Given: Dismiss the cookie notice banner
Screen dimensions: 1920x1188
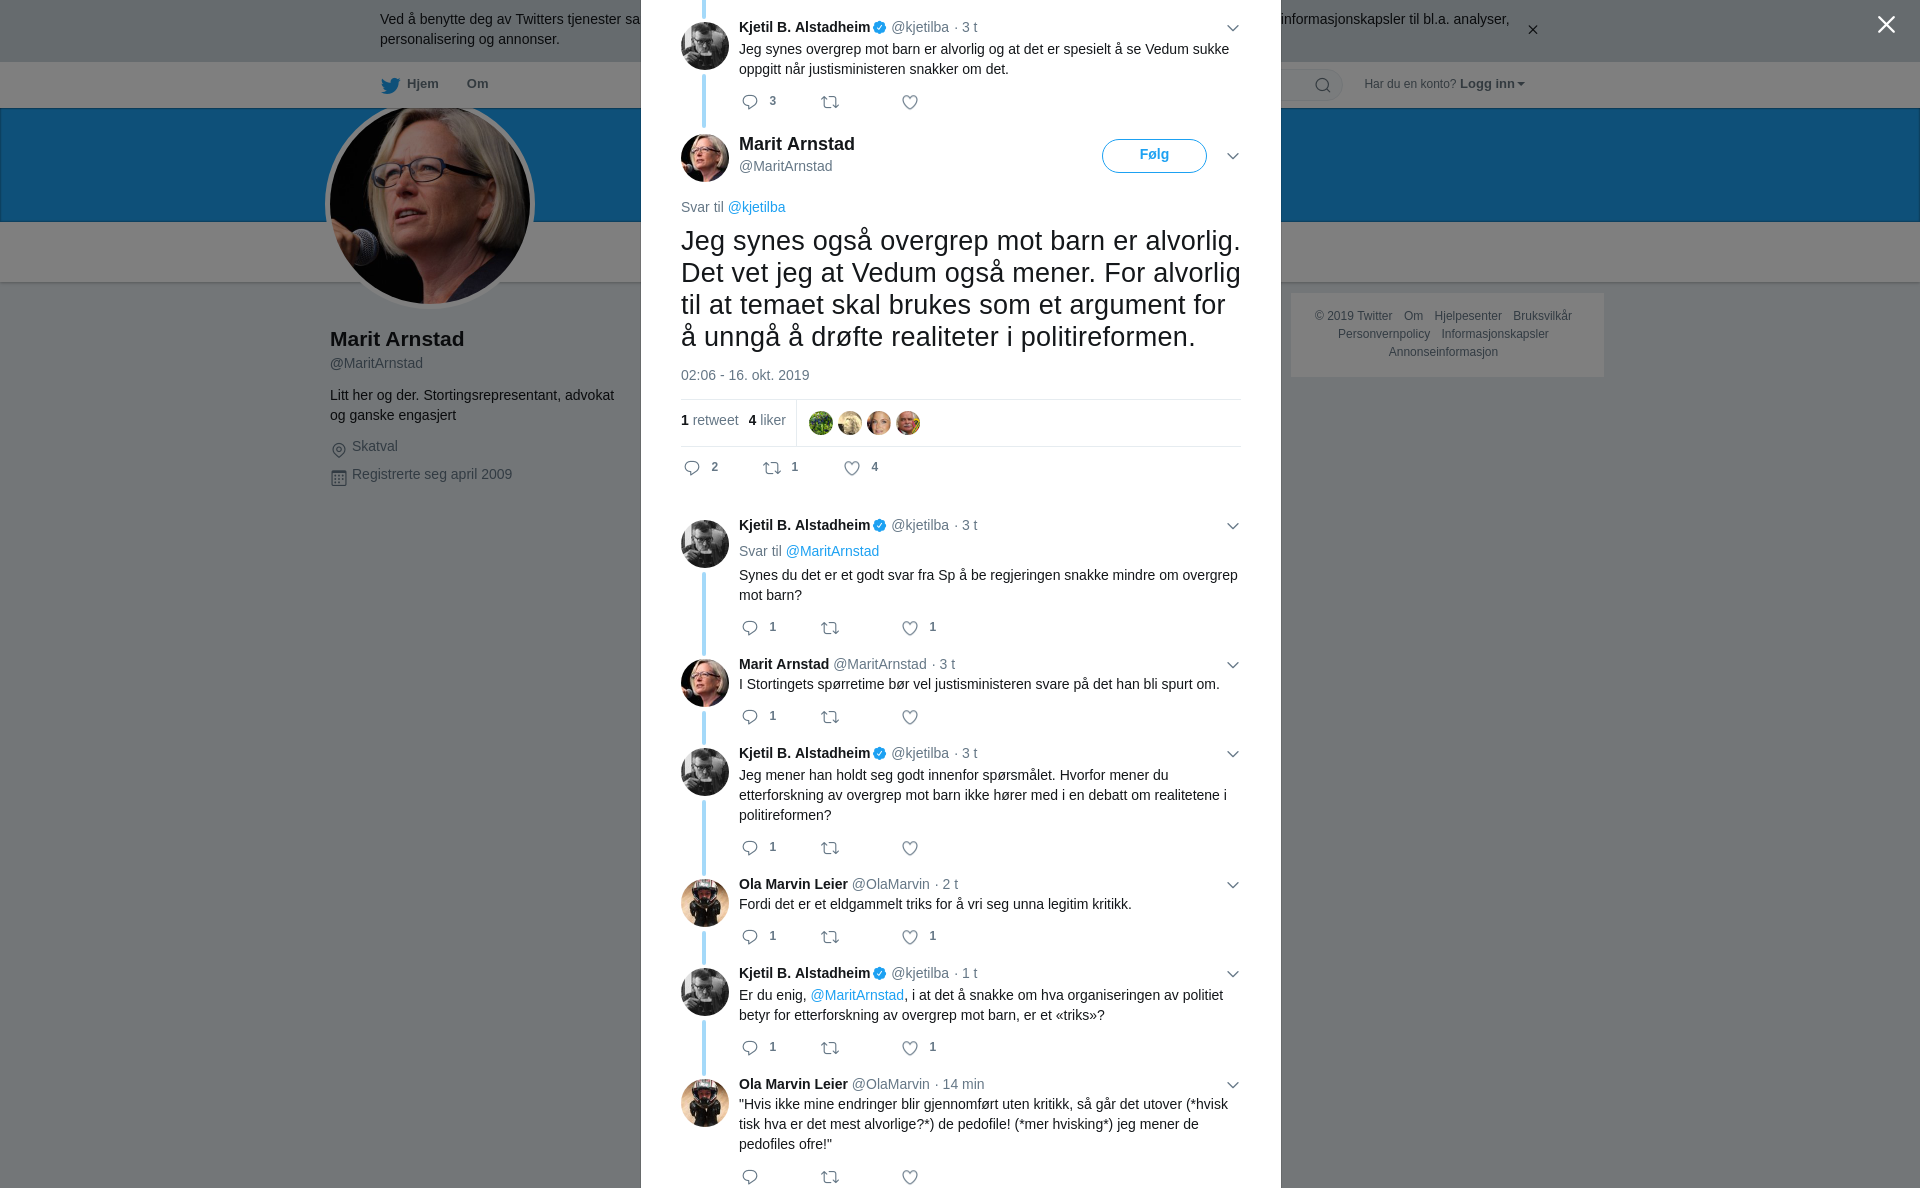Looking at the screenshot, I should click(1532, 29).
